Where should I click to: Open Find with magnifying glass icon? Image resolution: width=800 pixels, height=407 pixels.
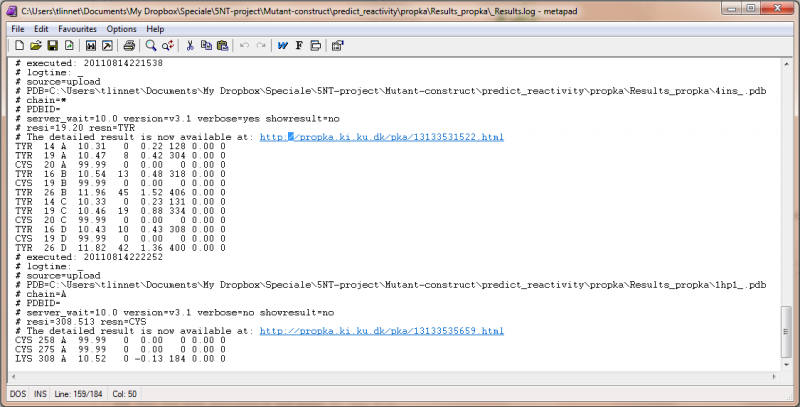click(151, 45)
